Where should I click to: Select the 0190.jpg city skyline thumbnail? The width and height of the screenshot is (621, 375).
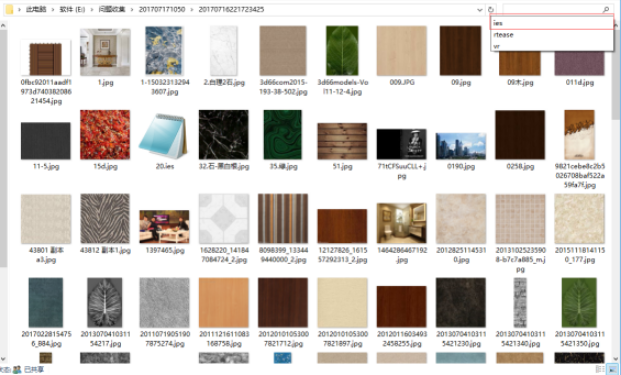point(461,146)
